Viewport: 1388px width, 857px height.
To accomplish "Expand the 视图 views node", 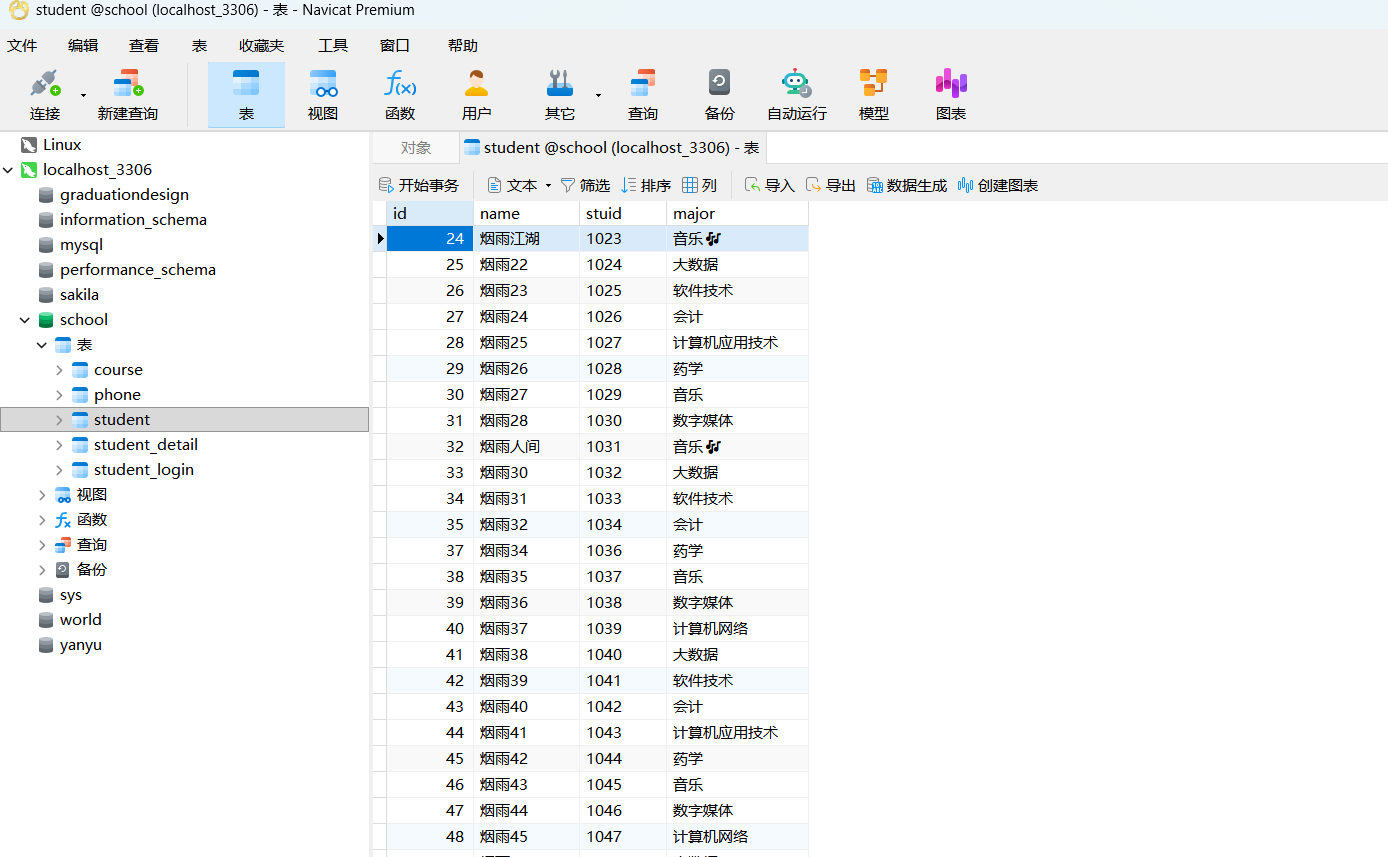I will click(x=42, y=495).
